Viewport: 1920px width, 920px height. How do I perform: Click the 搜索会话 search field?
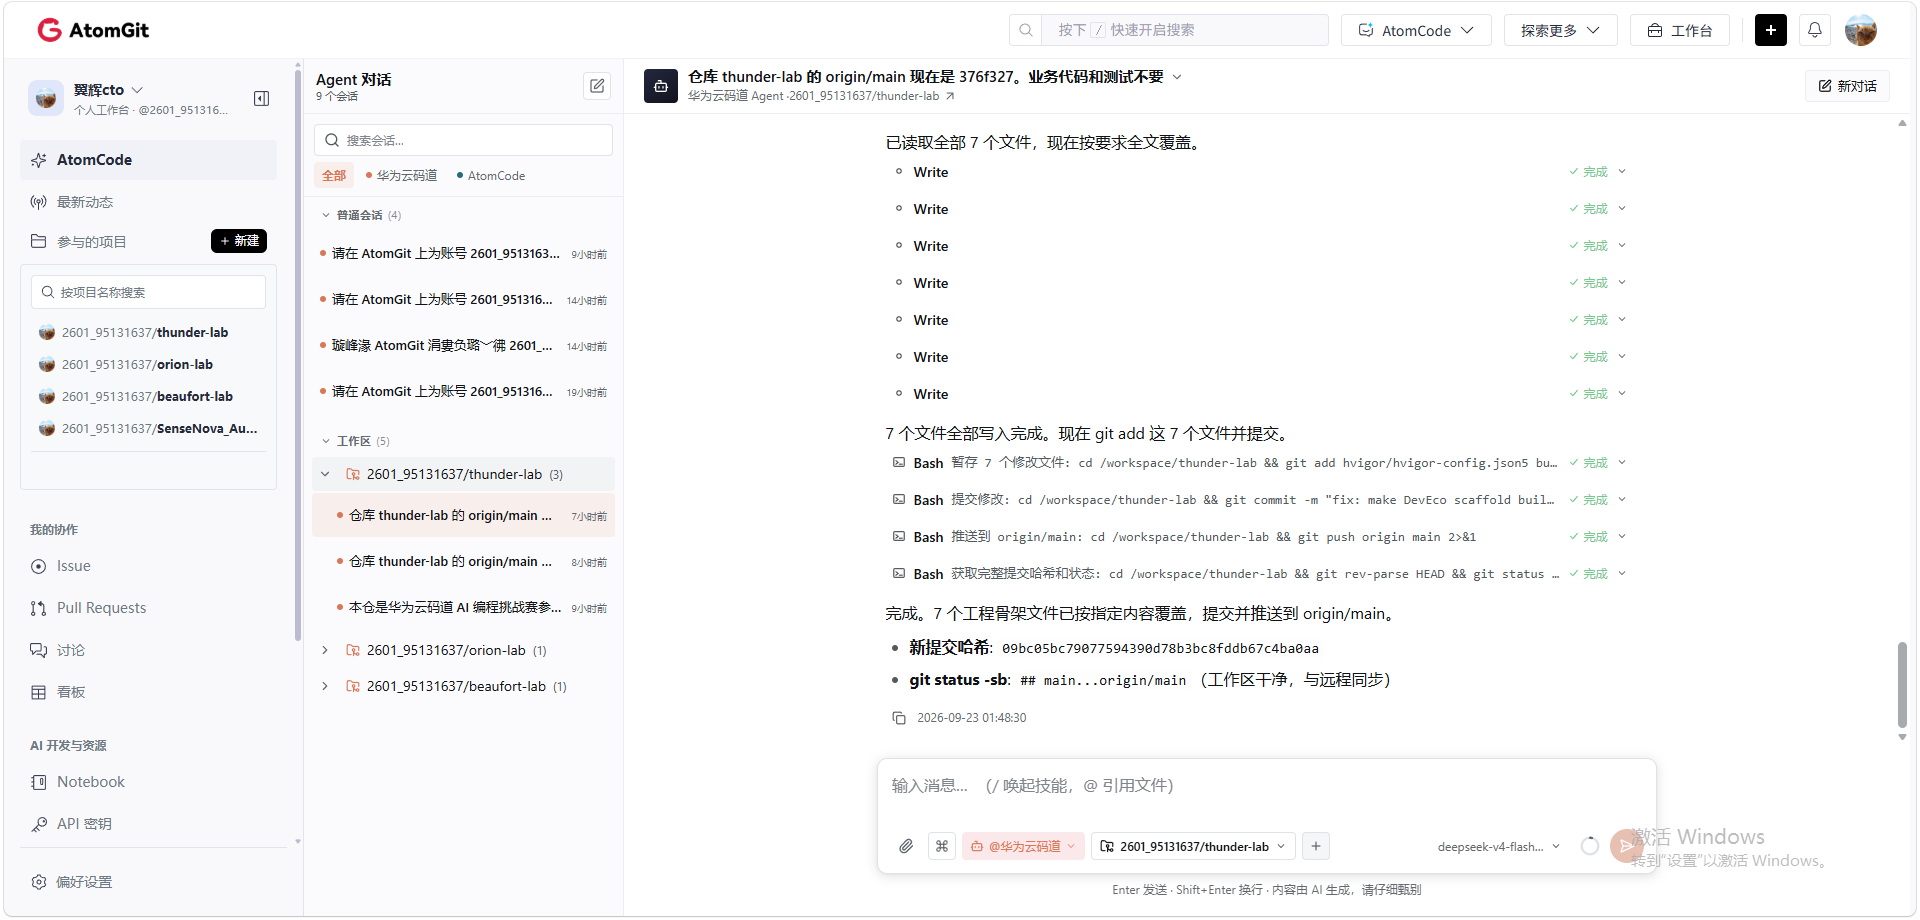(x=463, y=140)
